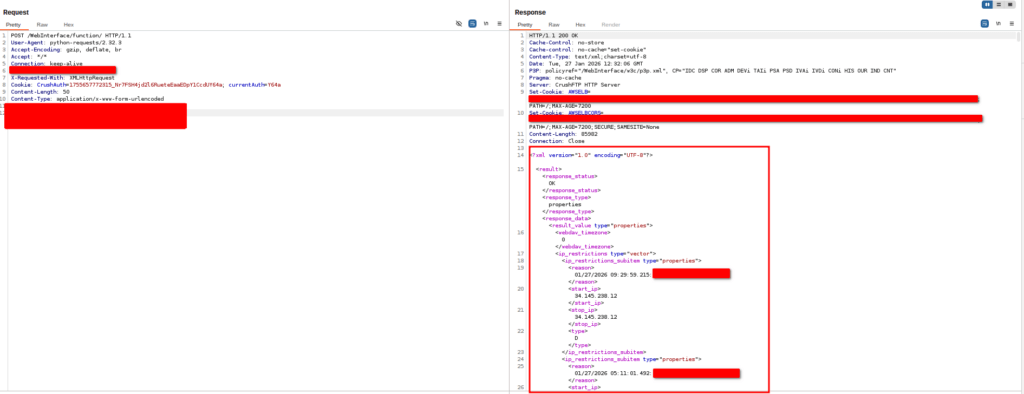
Task: Click the opening <response_status> tag
Action: [x=569, y=176]
